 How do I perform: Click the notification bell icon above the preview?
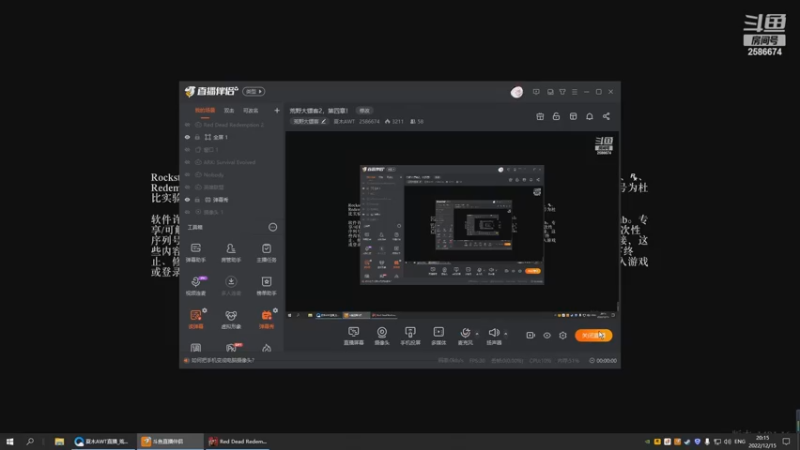tap(589, 116)
